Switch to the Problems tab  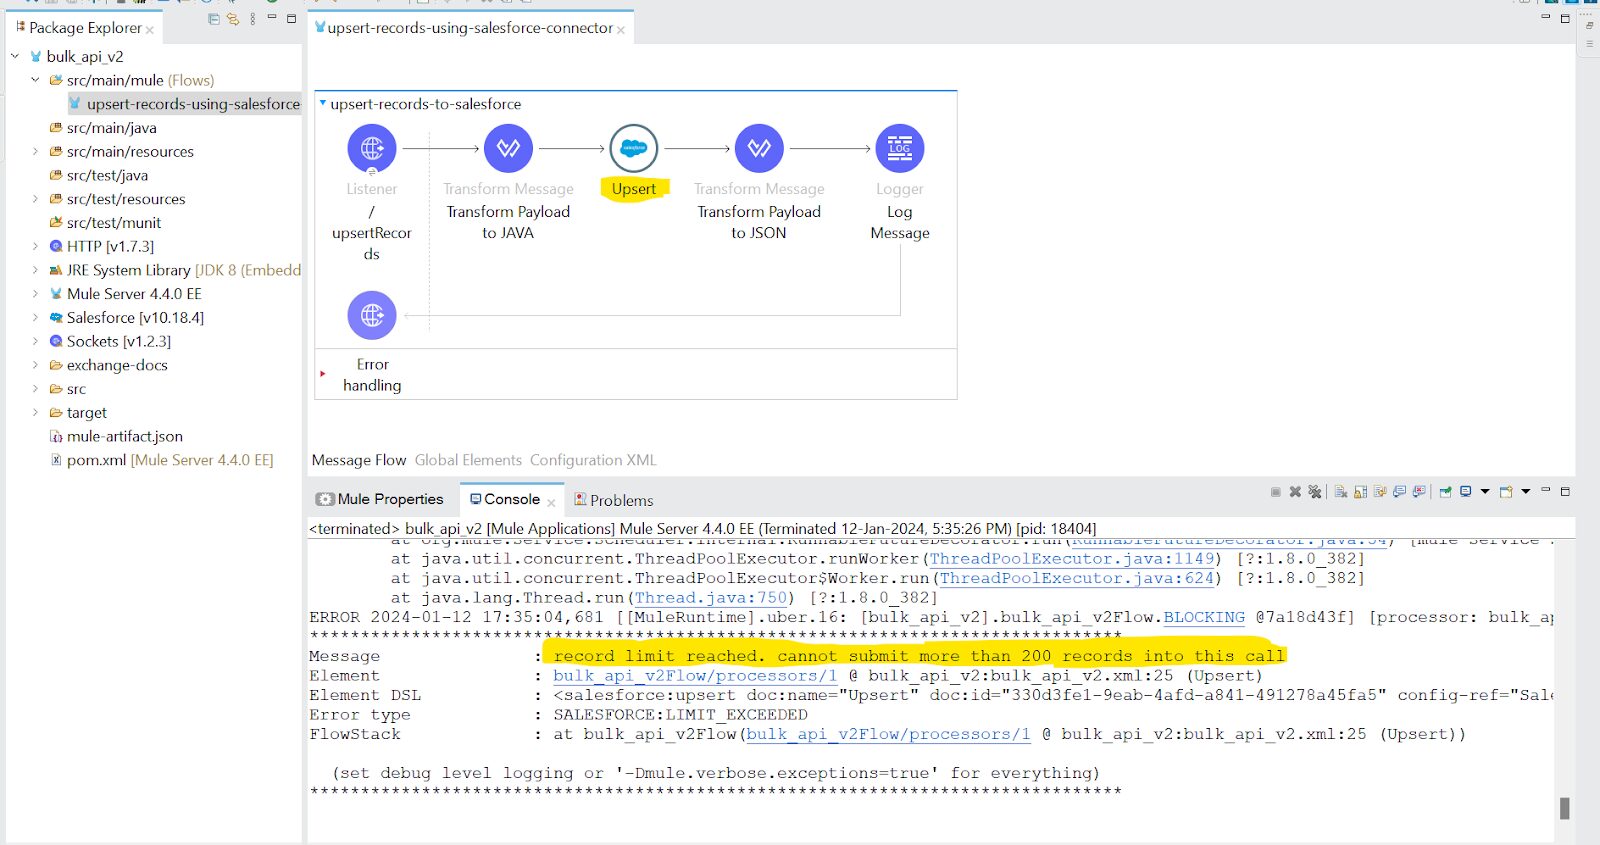coord(613,500)
